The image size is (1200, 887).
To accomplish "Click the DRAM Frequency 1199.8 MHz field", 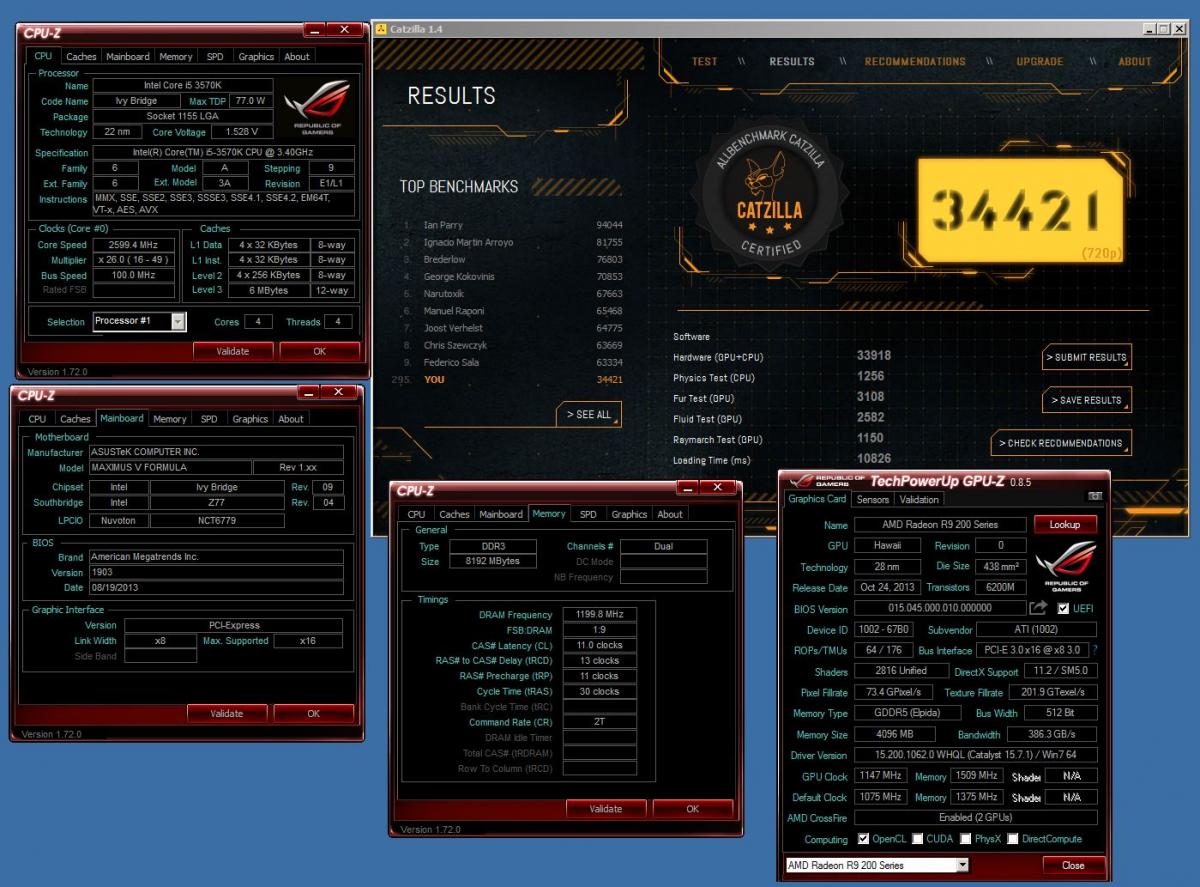I will [x=600, y=615].
